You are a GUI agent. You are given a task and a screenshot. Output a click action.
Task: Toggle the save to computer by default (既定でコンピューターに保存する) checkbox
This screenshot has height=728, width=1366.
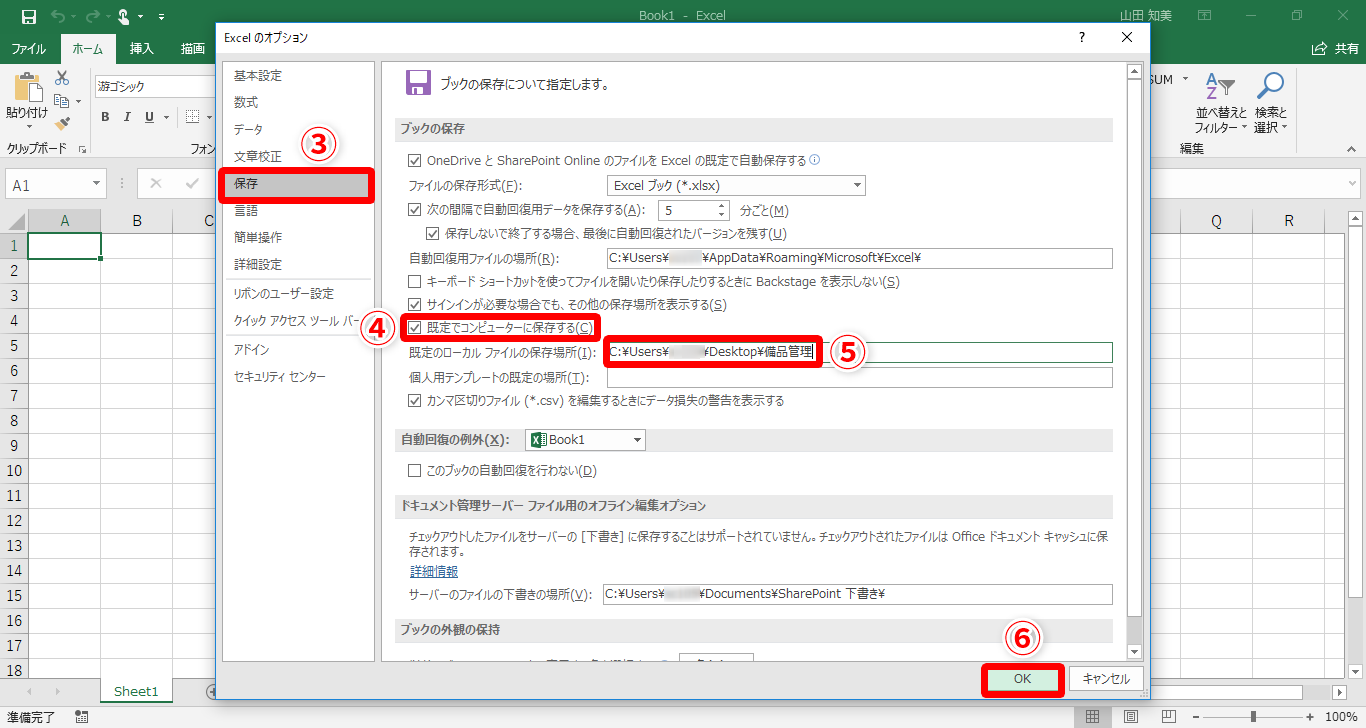pyautogui.click(x=415, y=327)
